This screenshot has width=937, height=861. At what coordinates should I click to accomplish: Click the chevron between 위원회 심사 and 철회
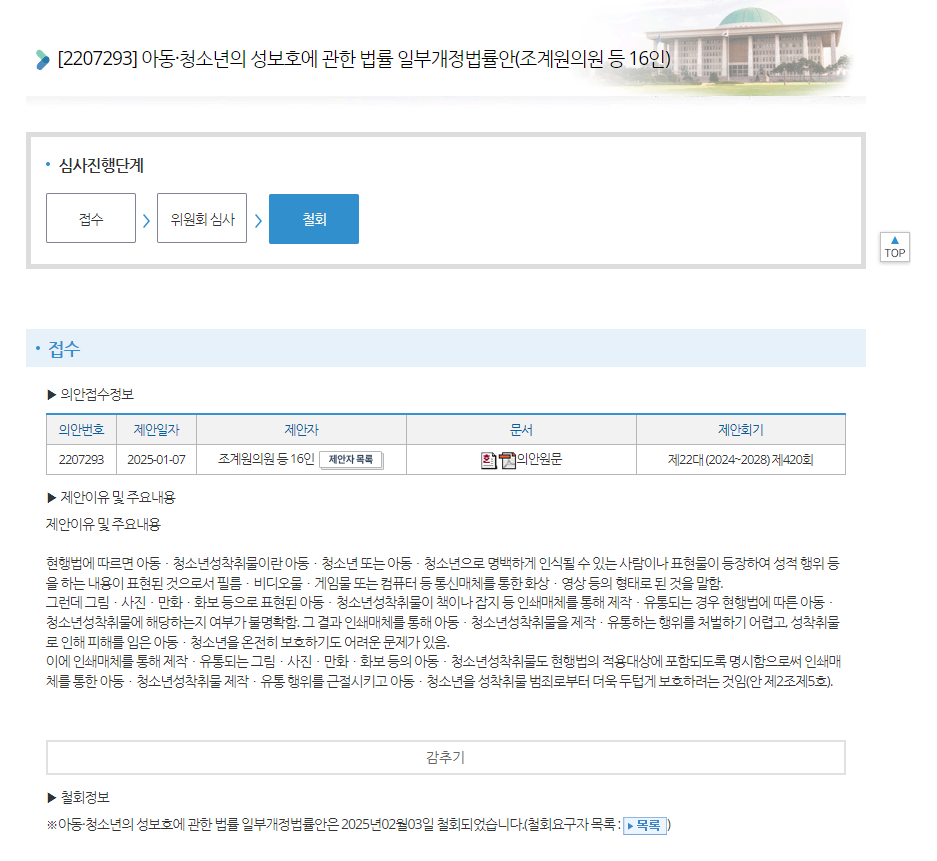click(x=258, y=220)
